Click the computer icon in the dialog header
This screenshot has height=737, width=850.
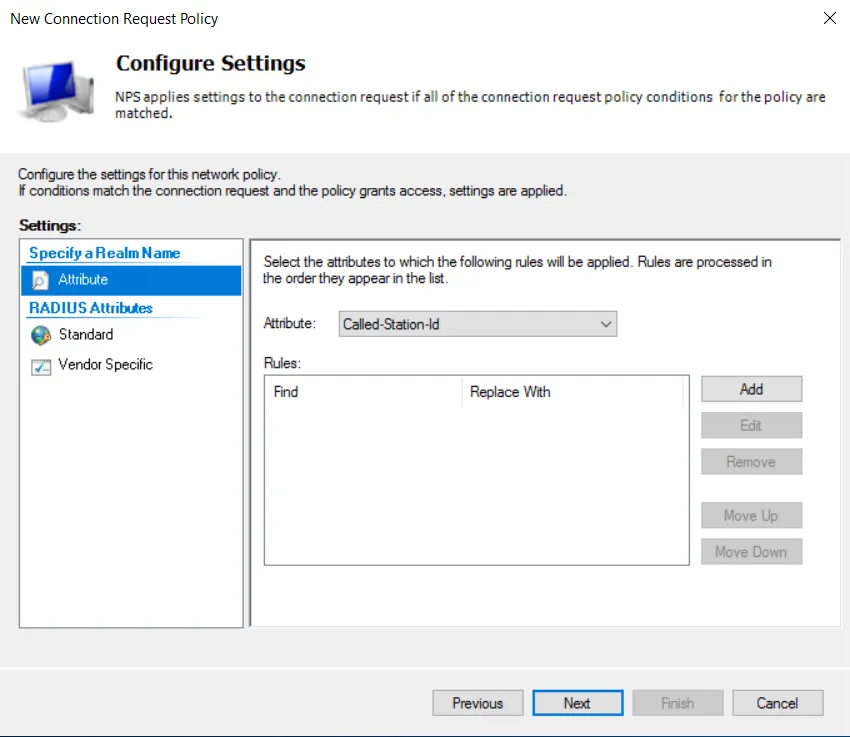tap(55, 88)
